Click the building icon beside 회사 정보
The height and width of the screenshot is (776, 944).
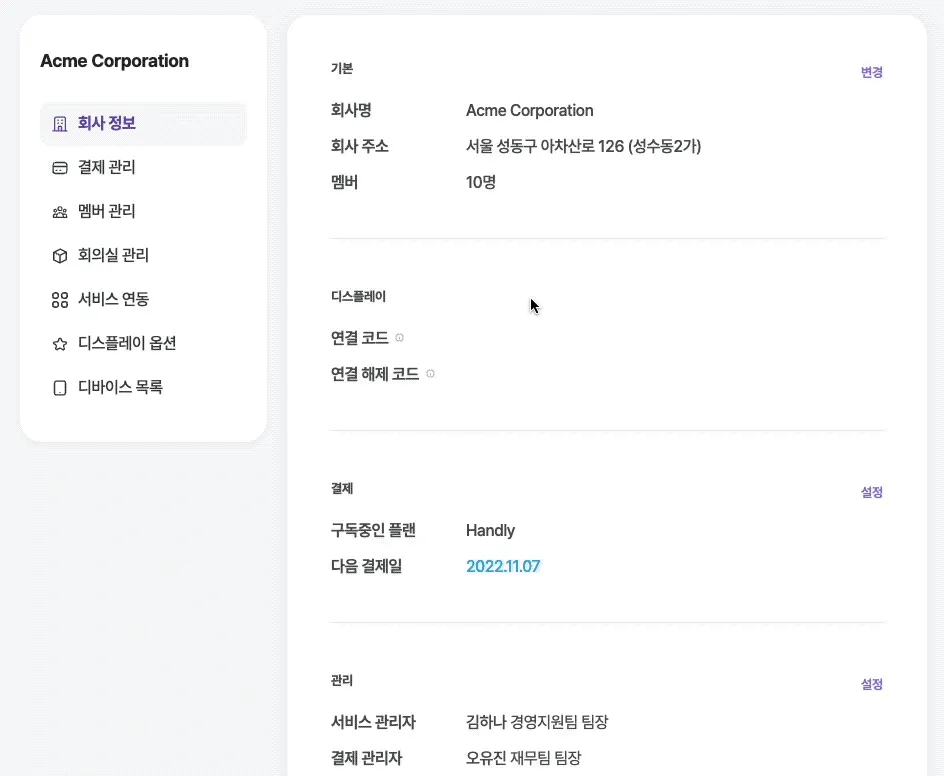tap(60, 124)
